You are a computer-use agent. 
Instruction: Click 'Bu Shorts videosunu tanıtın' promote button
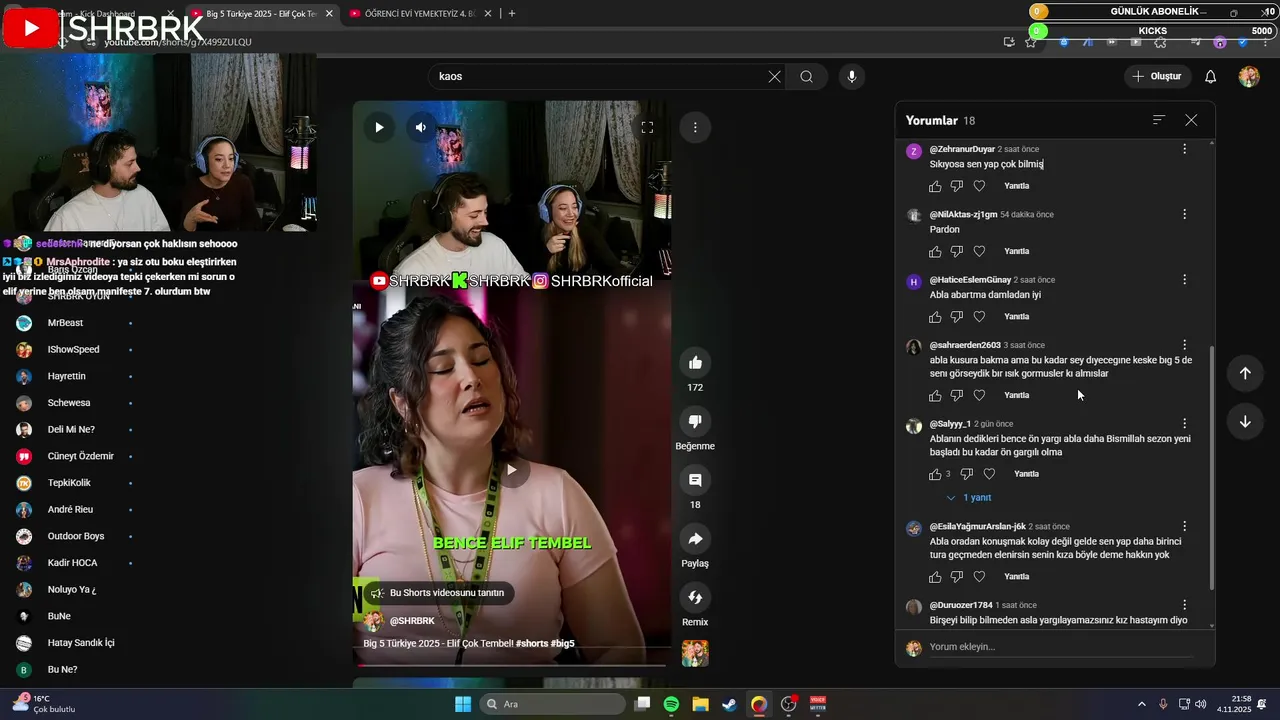pos(438,593)
